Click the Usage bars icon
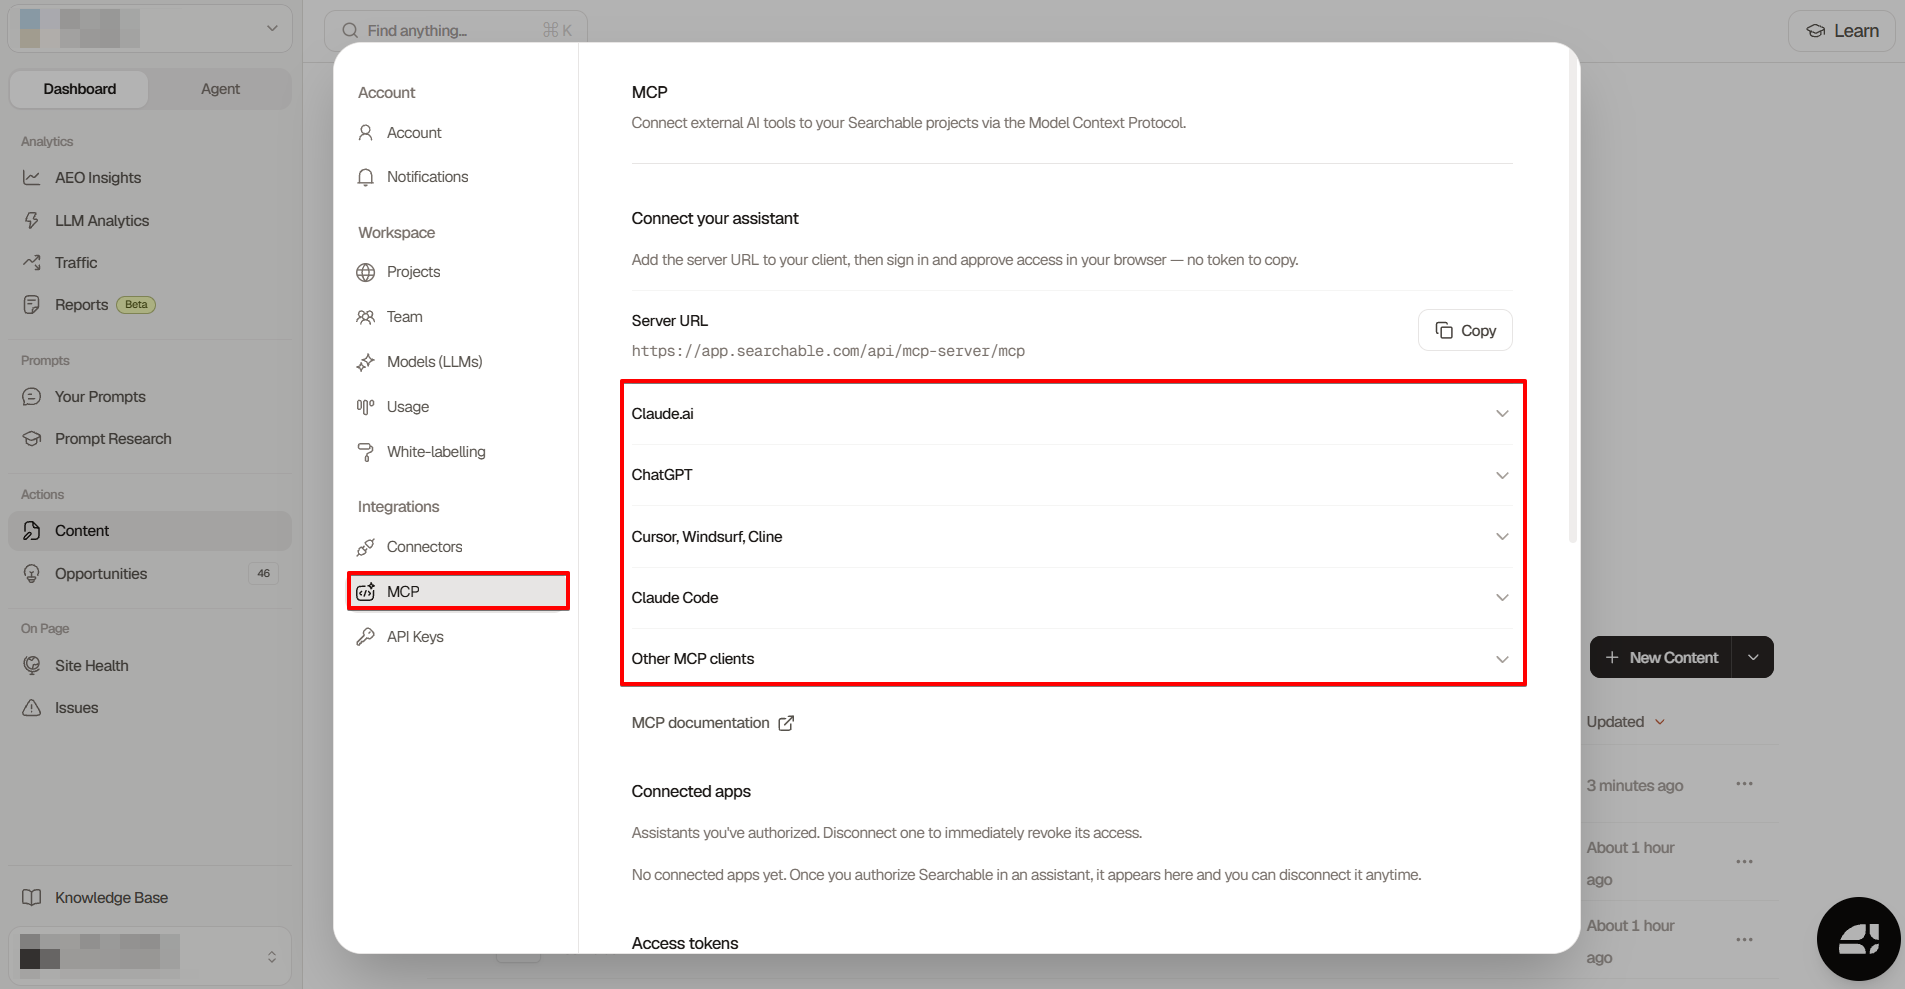The height and width of the screenshot is (989, 1905). click(366, 407)
